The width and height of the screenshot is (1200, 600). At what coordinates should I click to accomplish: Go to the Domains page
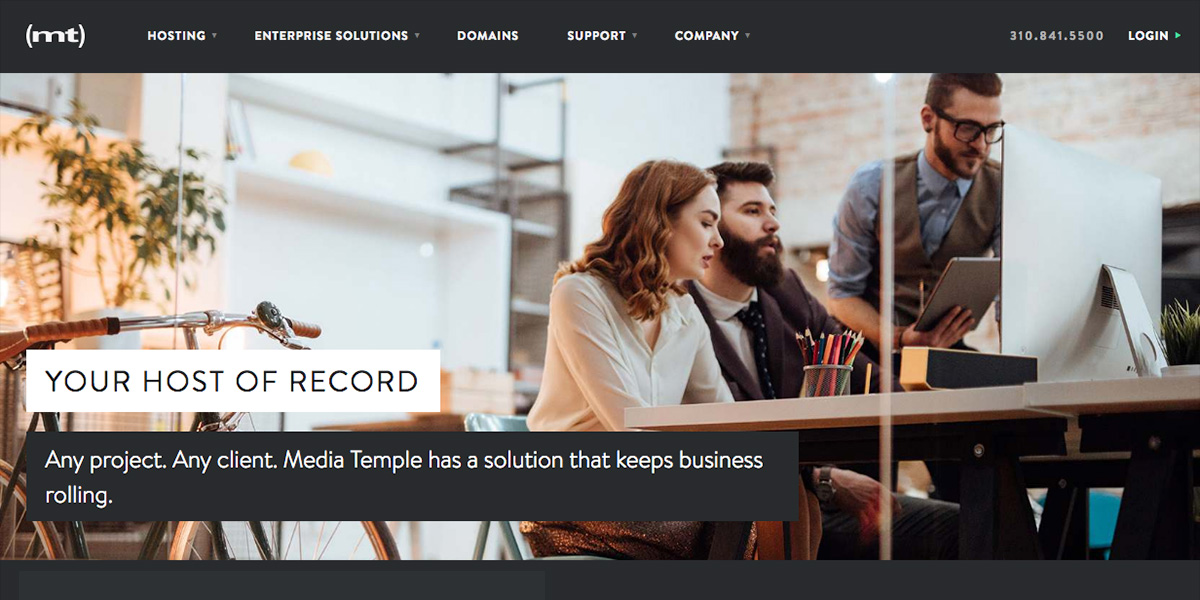pos(488,36)
